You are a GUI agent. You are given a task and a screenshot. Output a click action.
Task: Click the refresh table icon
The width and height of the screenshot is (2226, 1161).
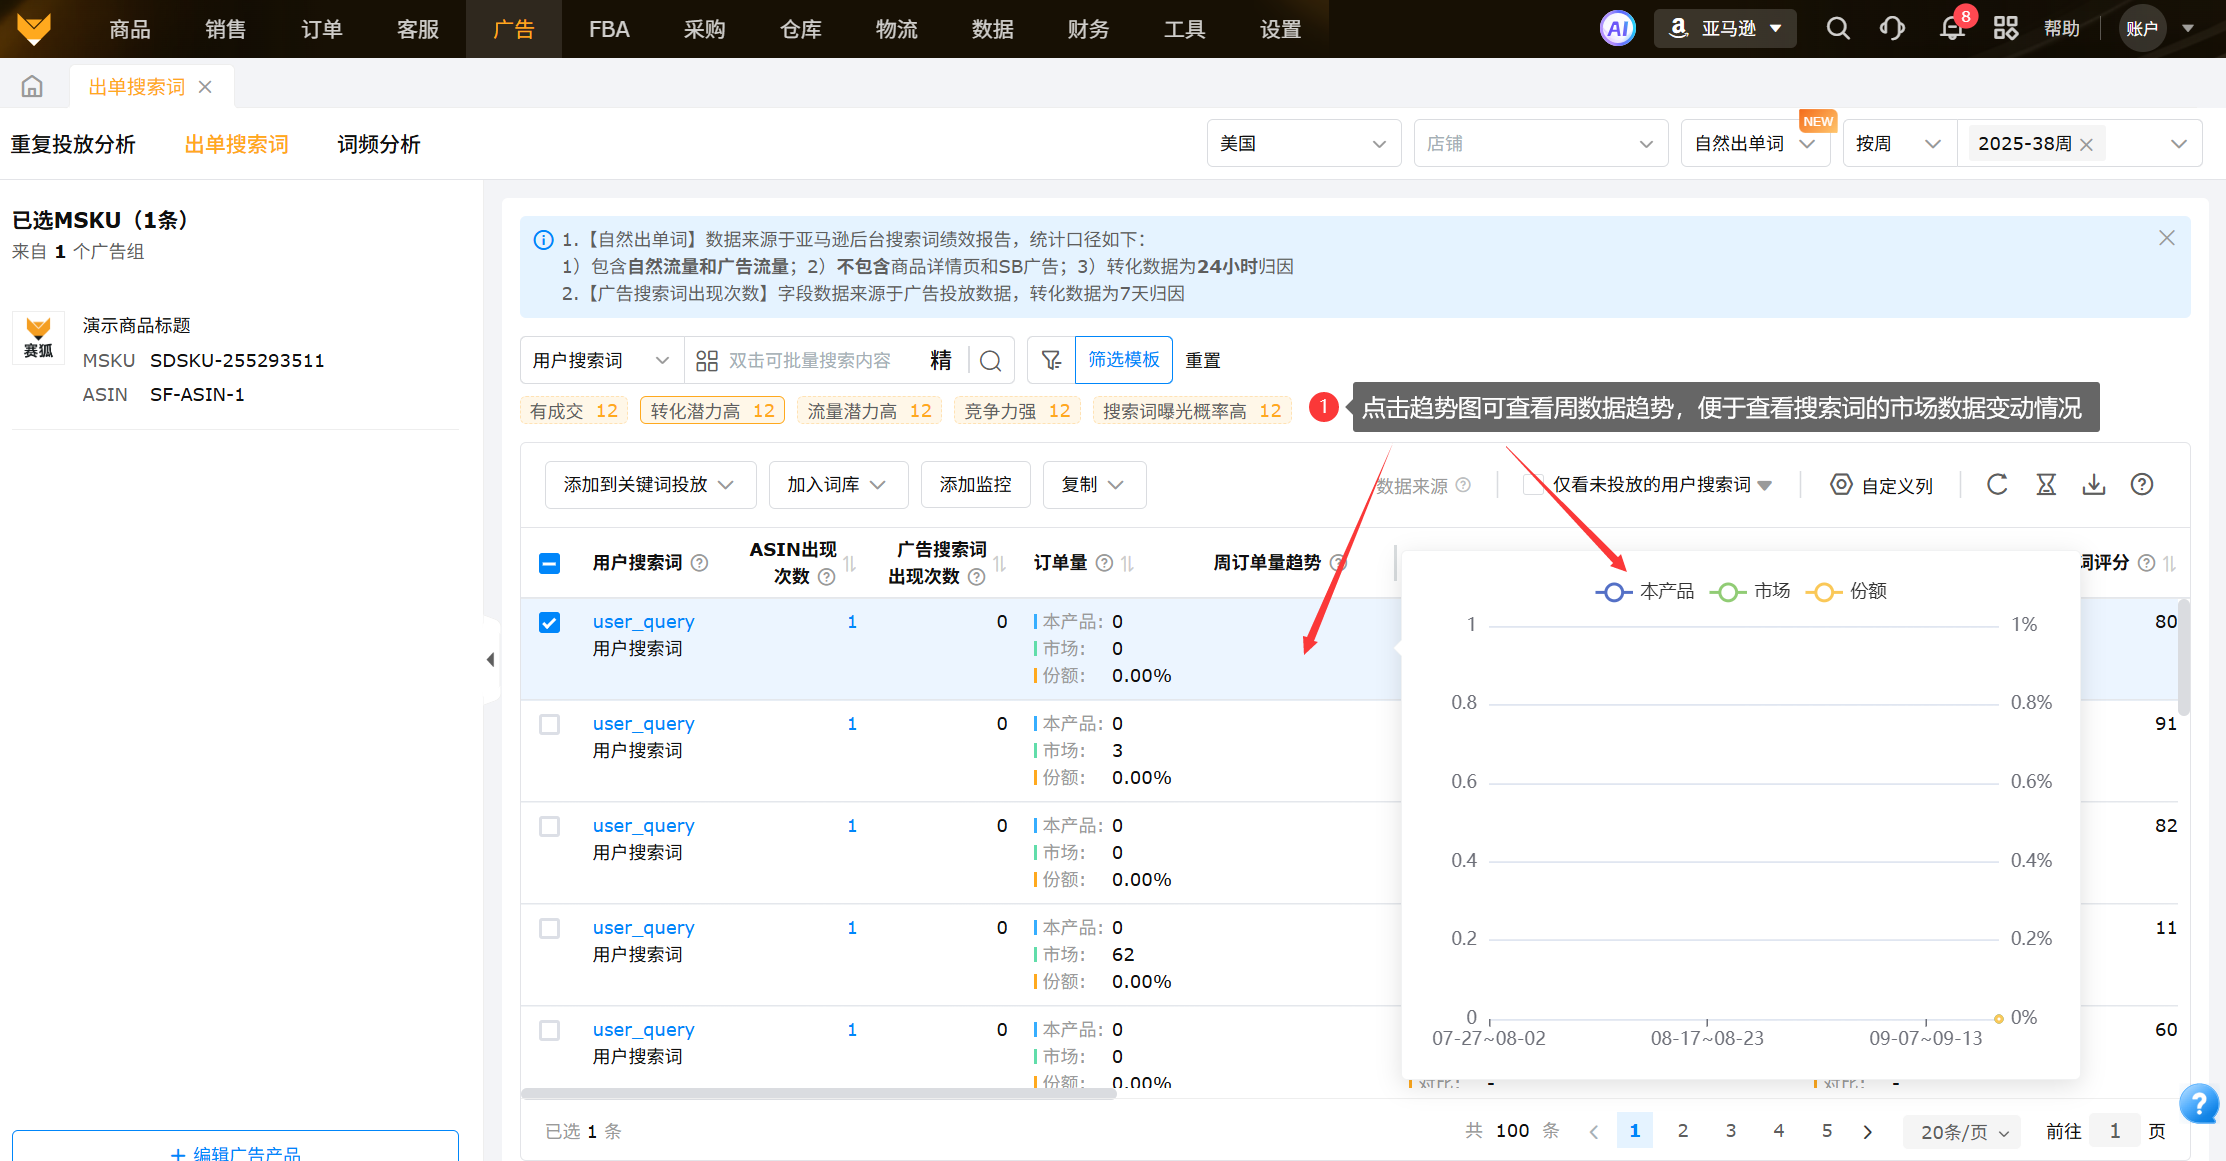[x=1997, y=485]
